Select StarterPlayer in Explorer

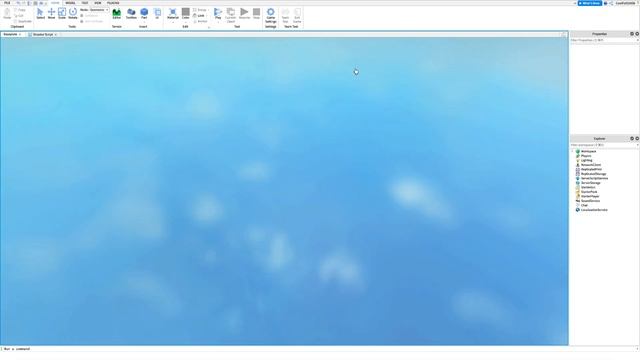(x=590, y=196)
